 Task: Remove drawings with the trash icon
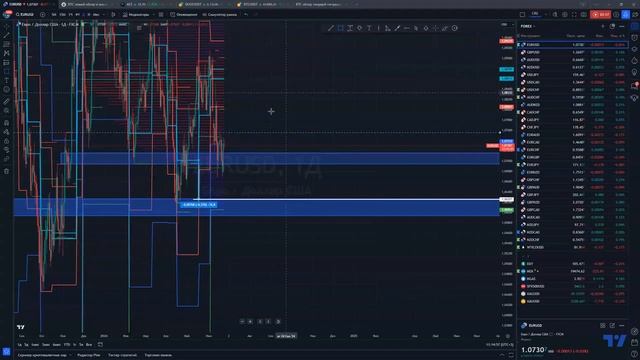(x=7, y=171)
